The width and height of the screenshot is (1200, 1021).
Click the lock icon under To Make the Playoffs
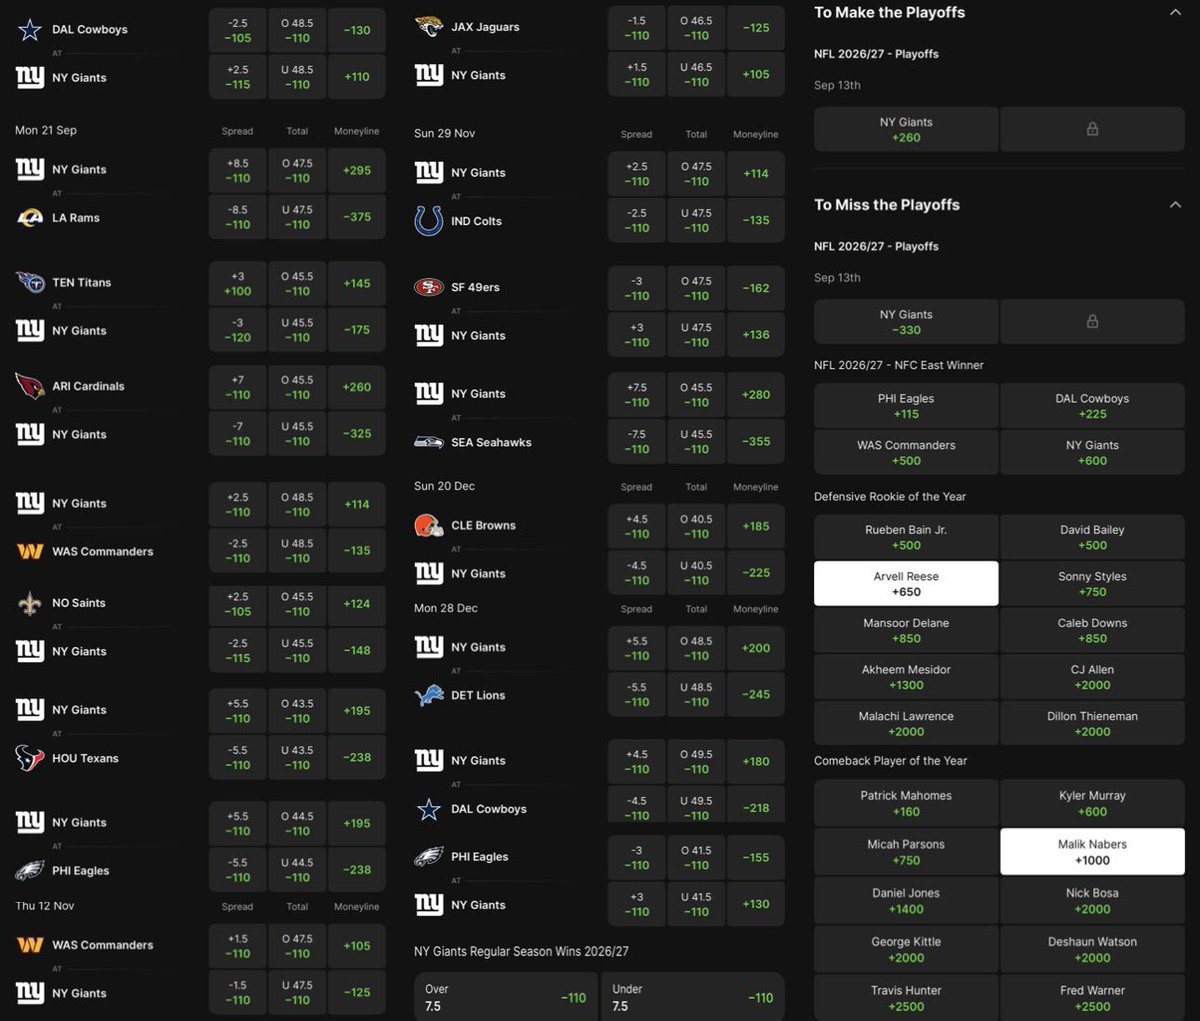coord(1092,129)
